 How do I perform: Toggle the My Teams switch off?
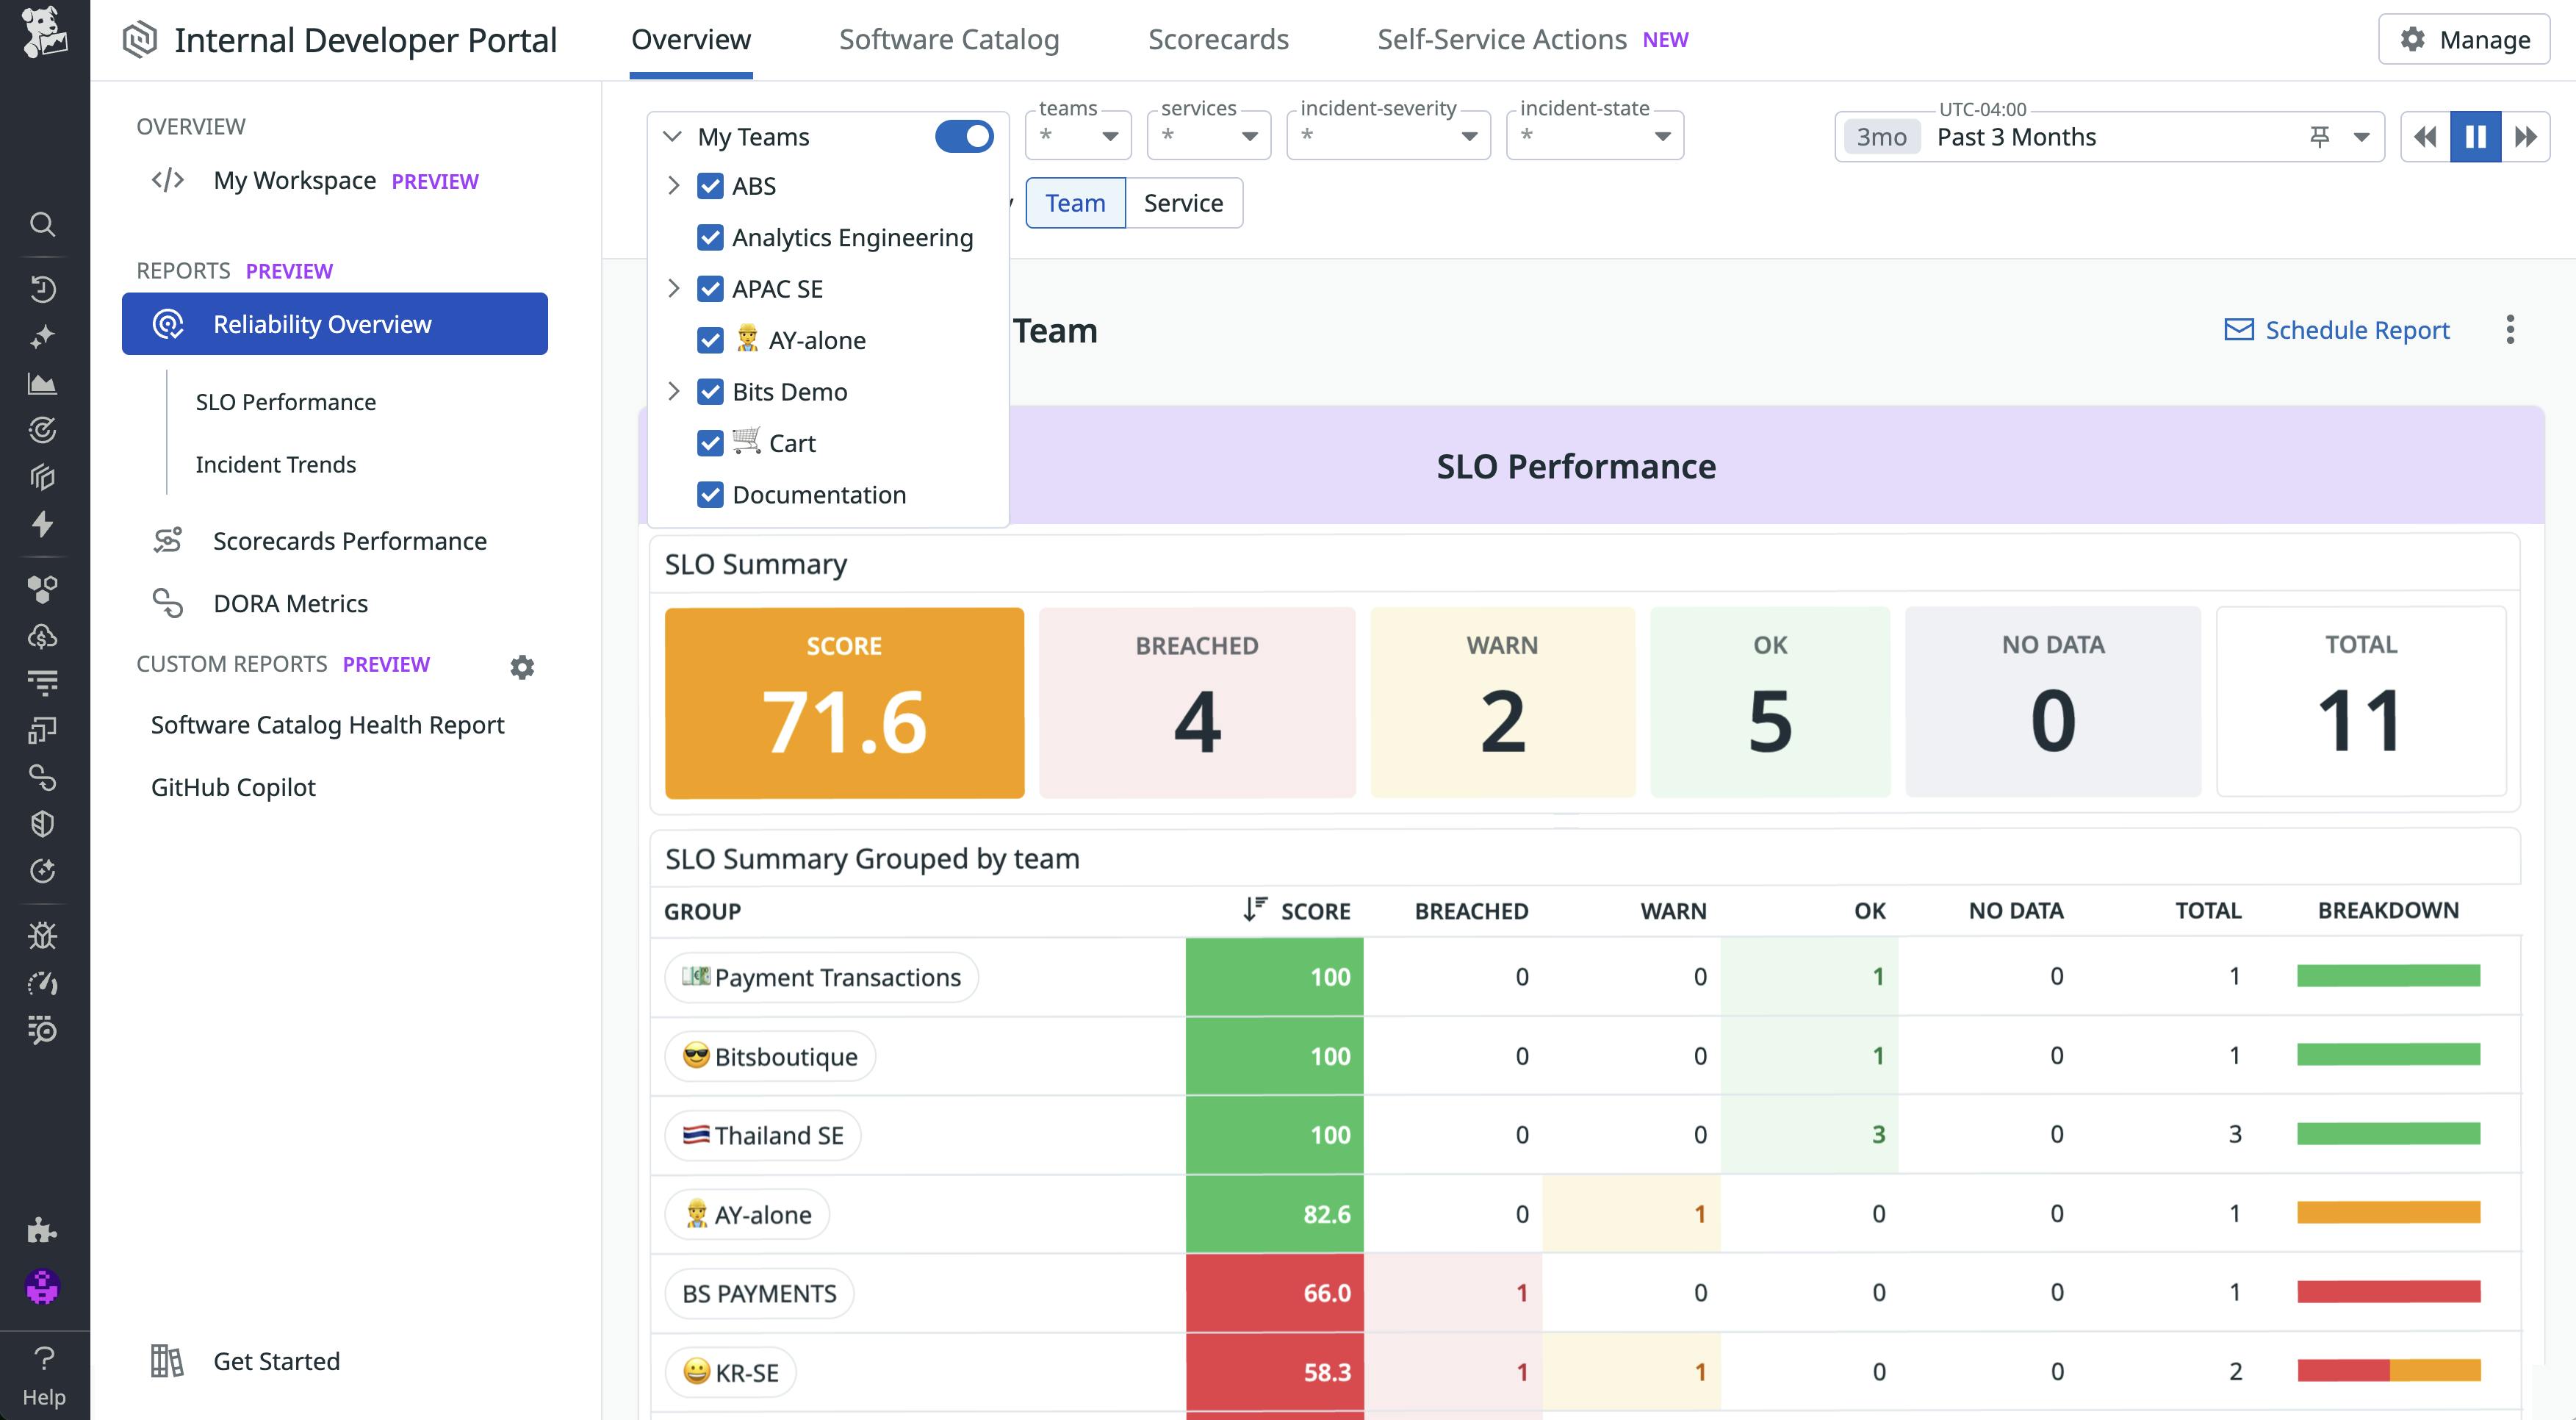963,136
